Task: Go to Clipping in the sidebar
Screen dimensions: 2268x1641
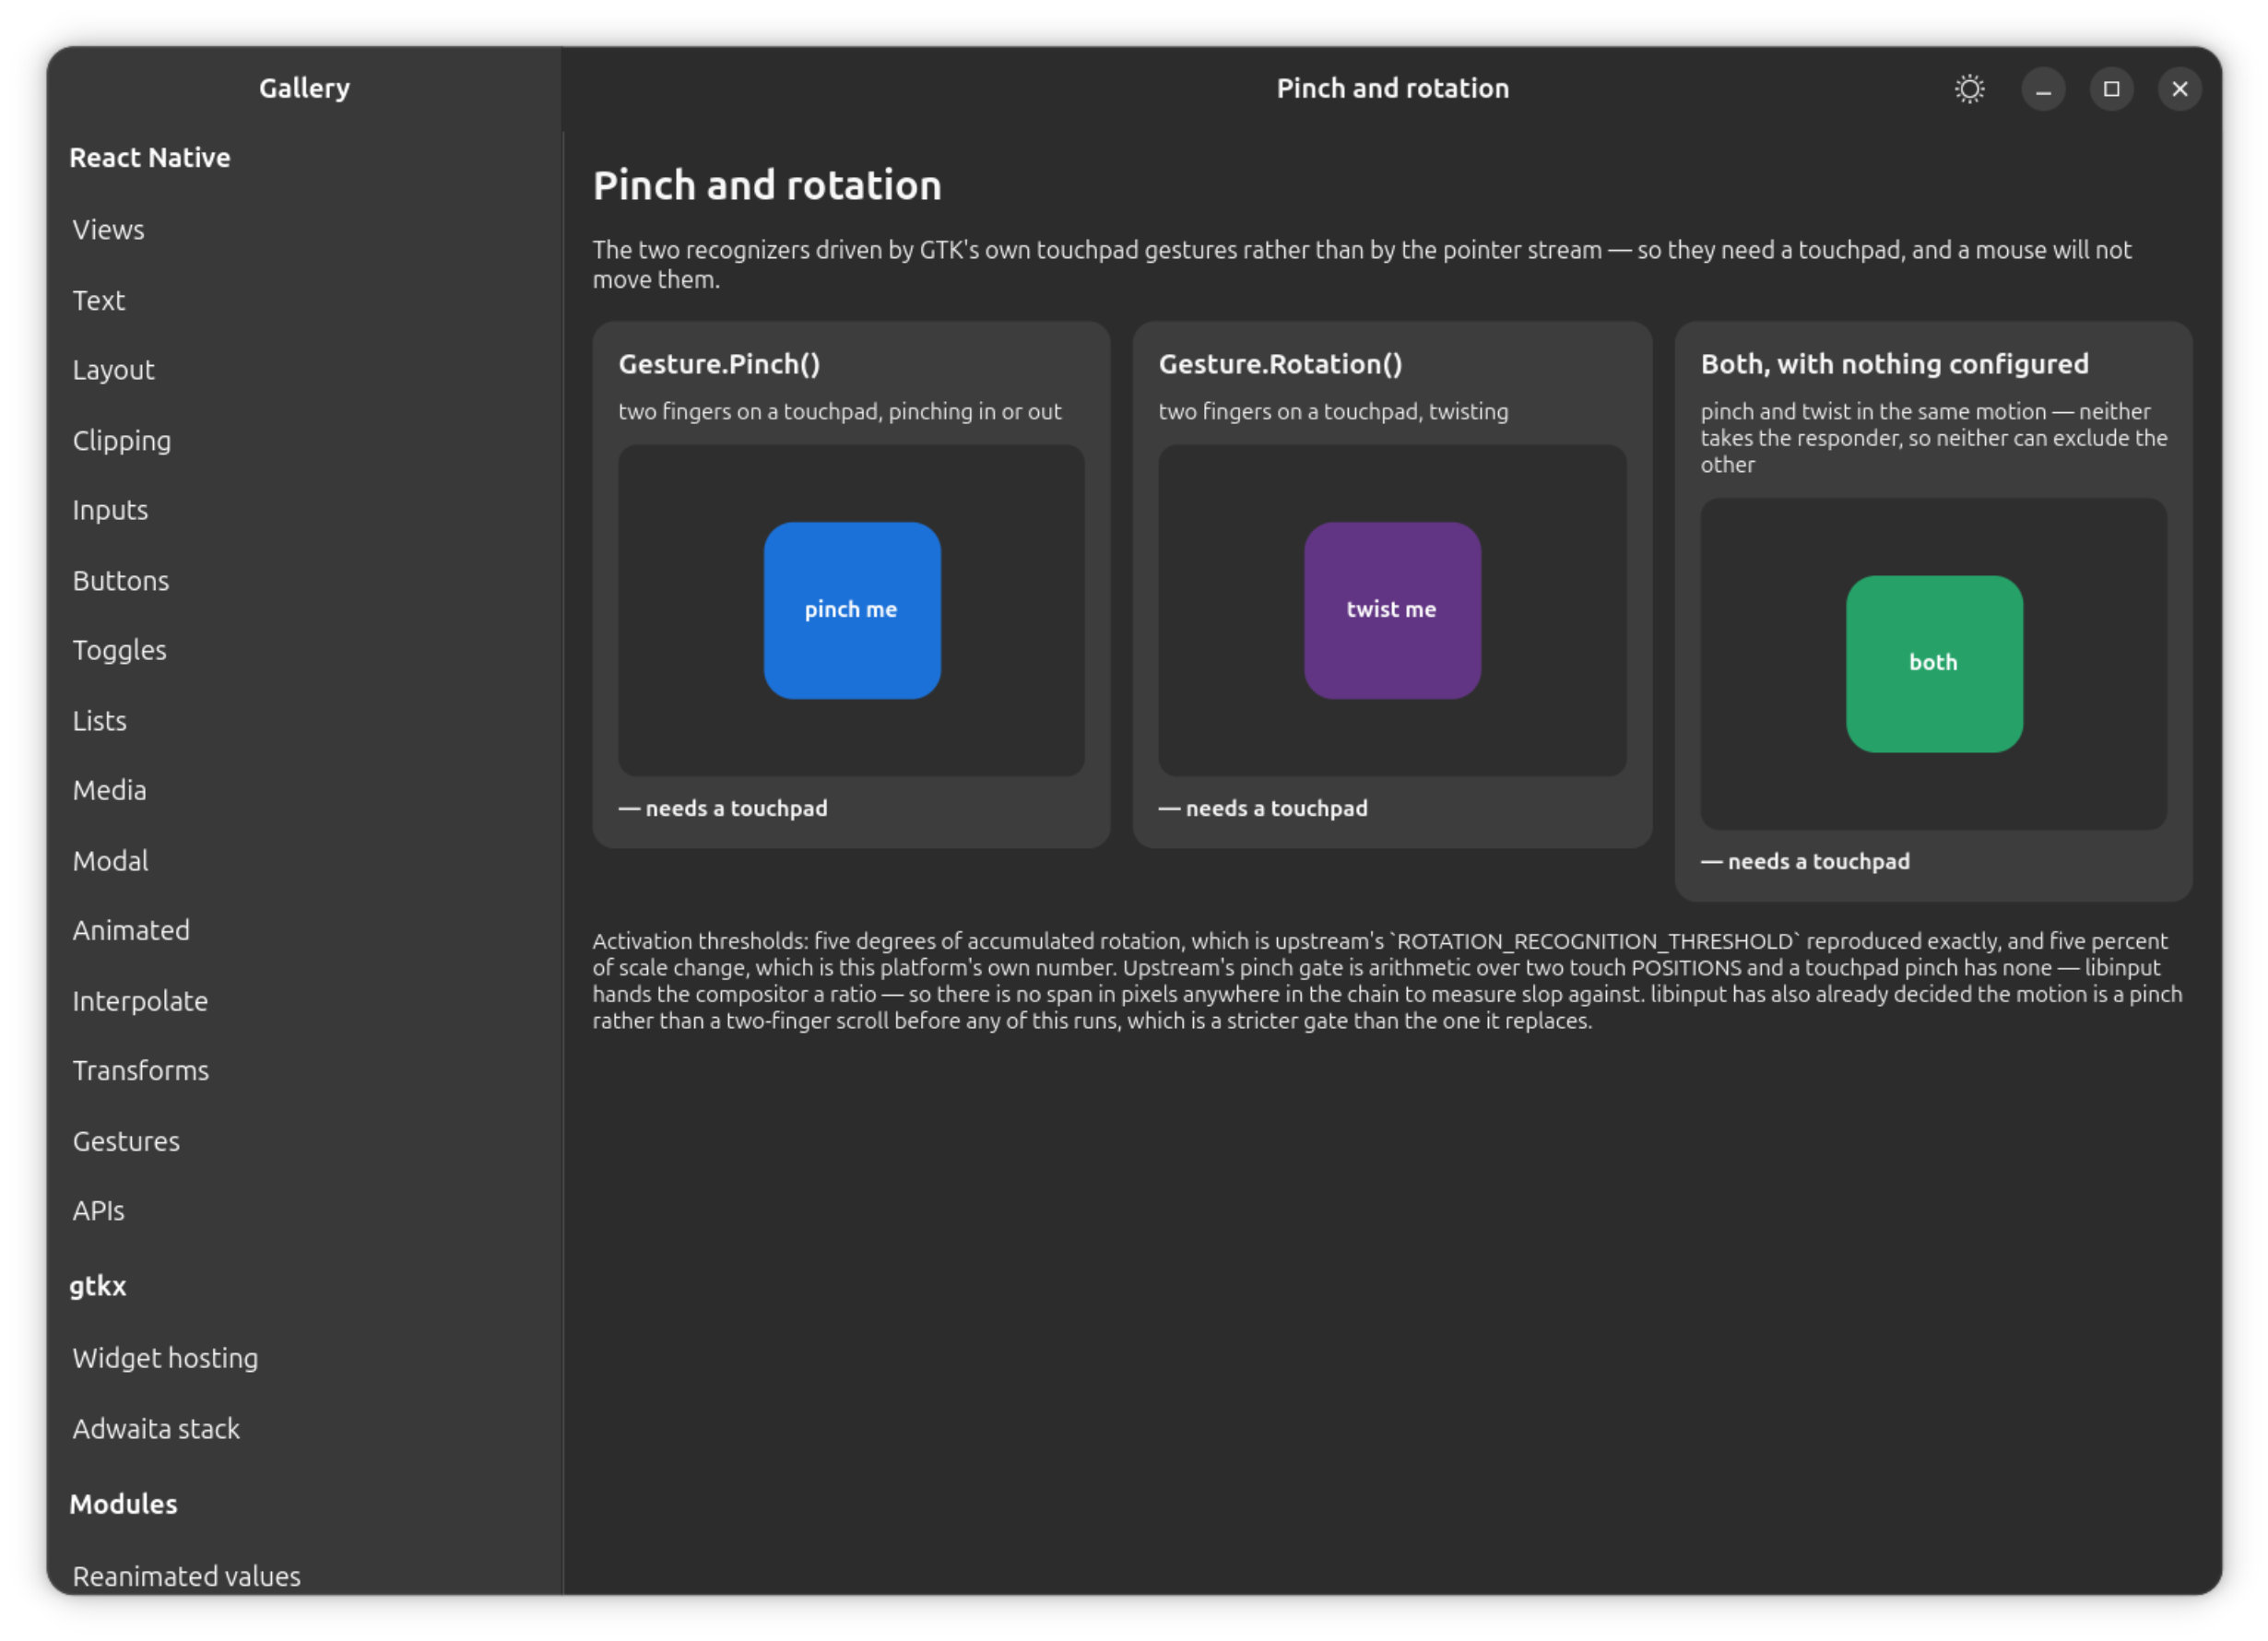Action: pyautogui.click(x=304, y=440)
